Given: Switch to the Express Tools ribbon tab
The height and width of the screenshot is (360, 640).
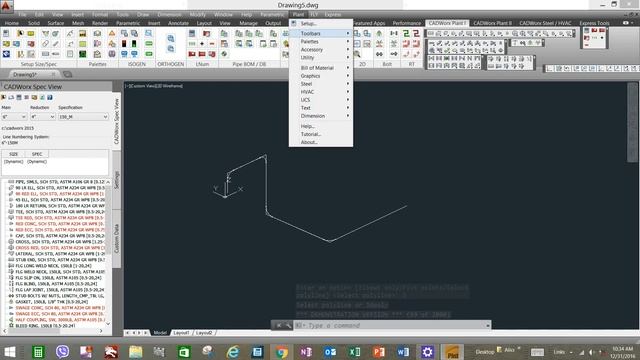Looking at the screenshot, I should coord(594,23).
